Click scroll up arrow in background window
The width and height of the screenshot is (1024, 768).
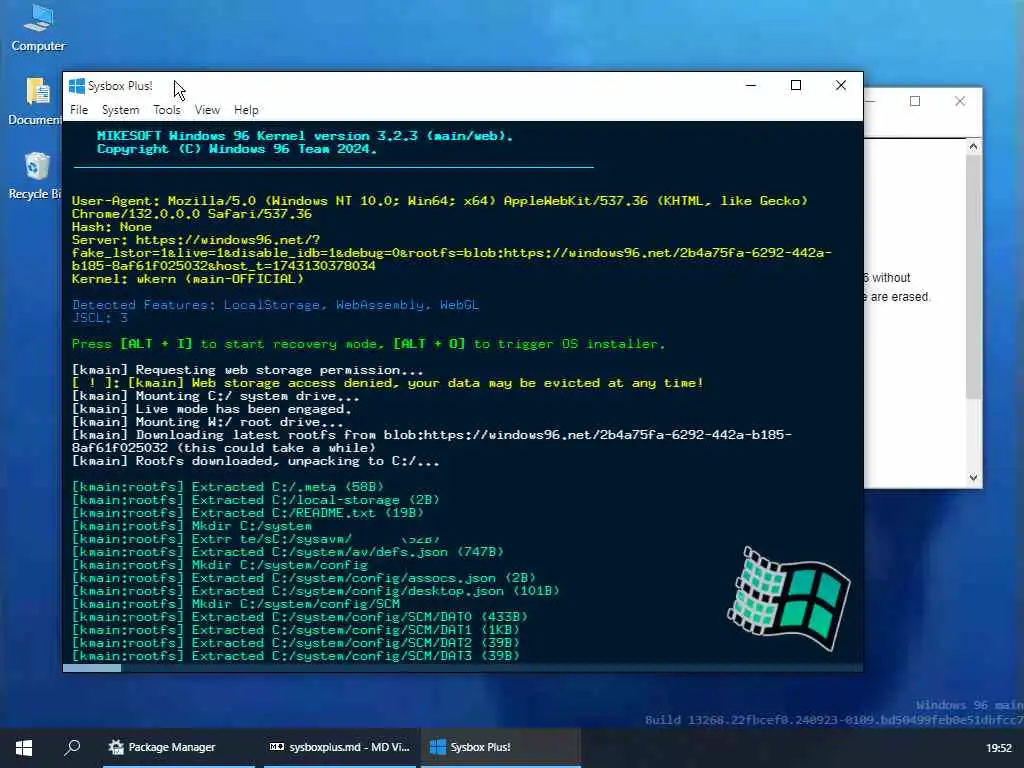(973, 146)
